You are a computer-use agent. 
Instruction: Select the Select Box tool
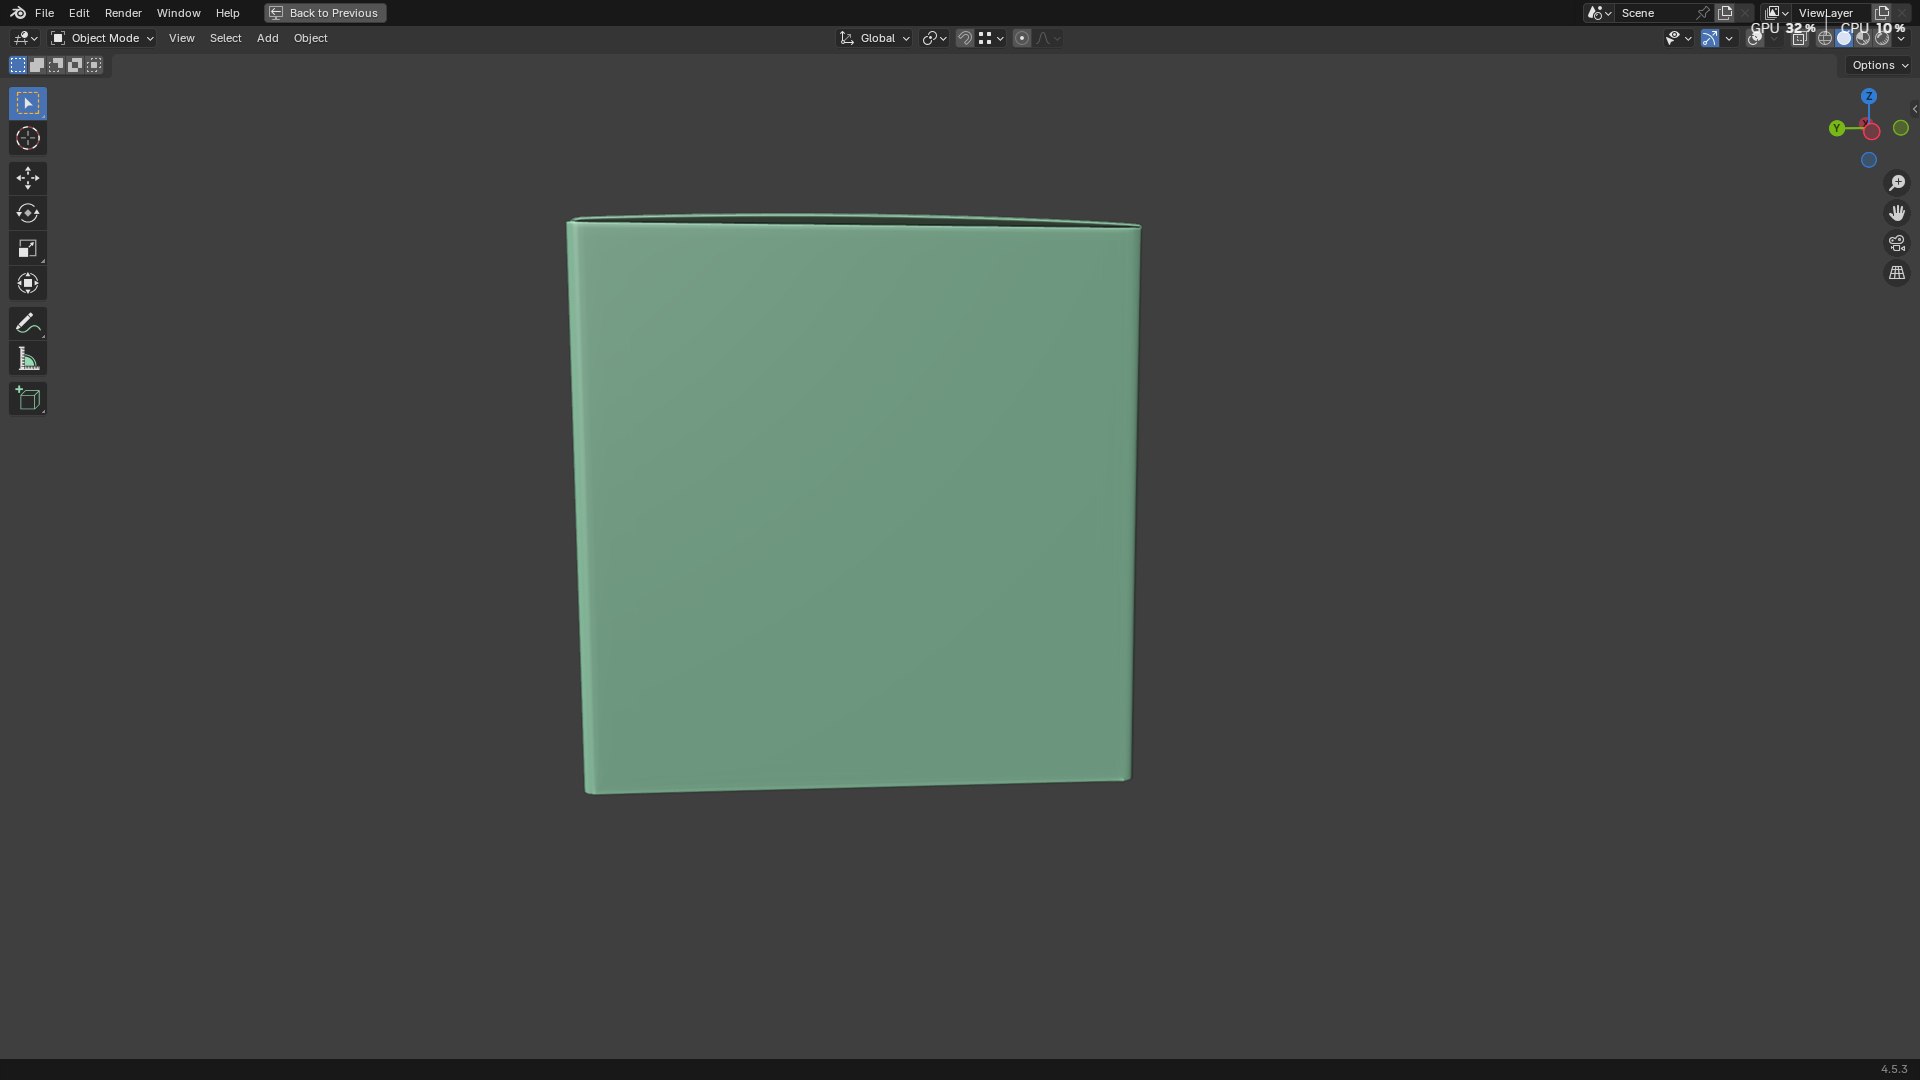28,103
